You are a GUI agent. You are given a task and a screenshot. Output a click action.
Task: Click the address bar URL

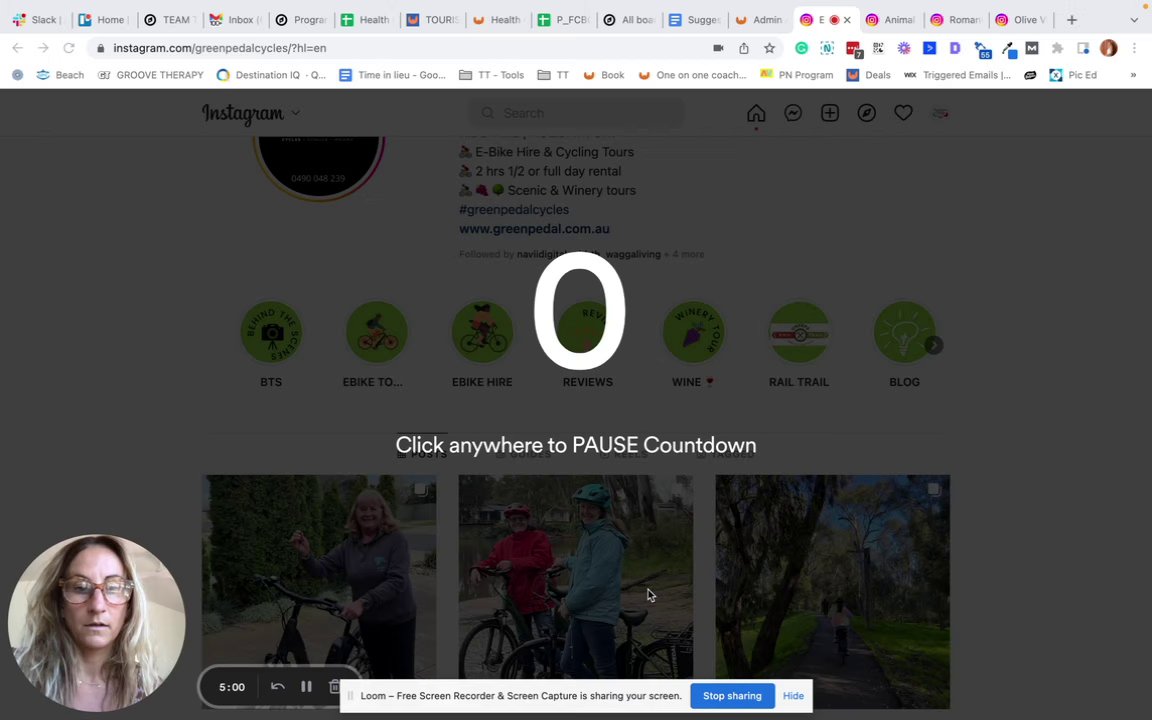(220, 48)
